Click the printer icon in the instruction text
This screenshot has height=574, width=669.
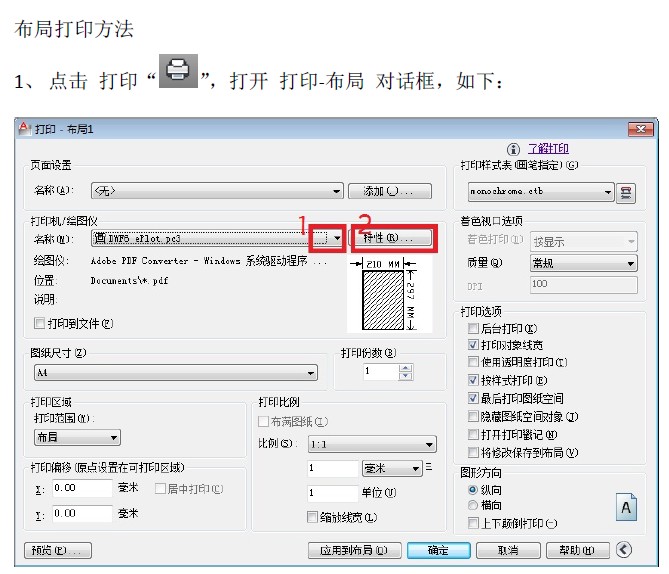[x=178, y=71]
